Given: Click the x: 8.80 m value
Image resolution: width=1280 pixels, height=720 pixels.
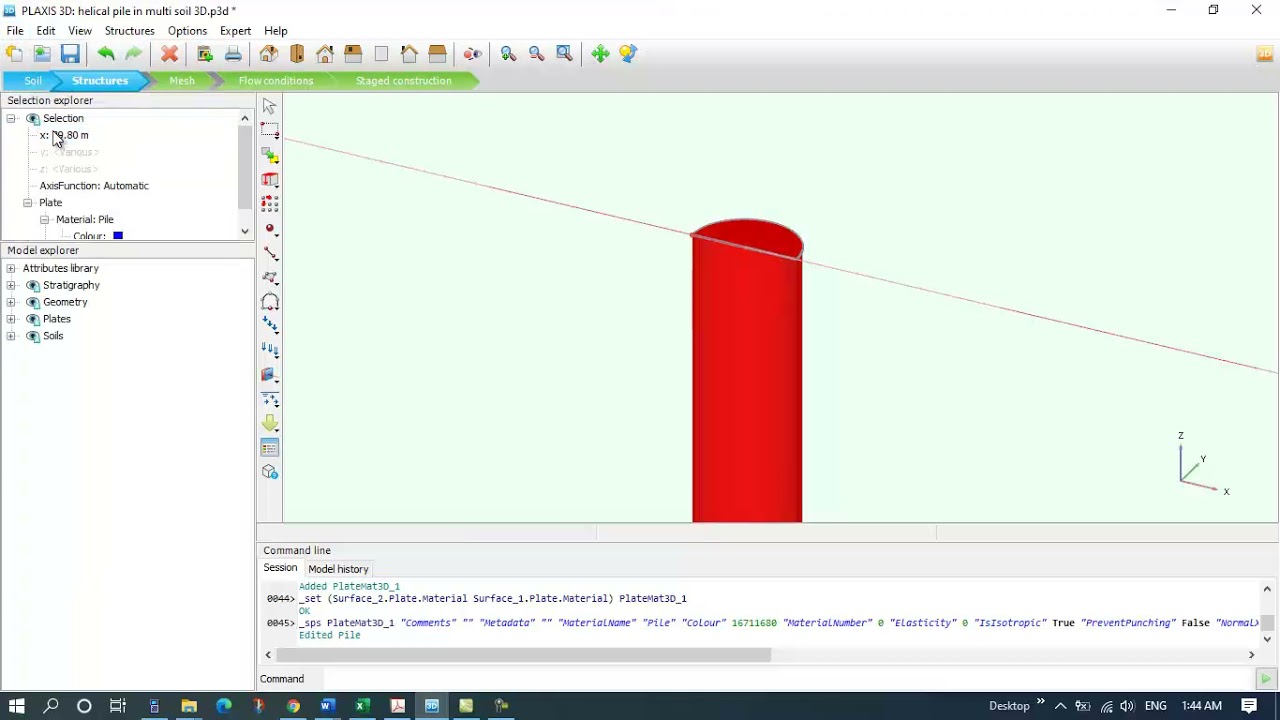Looking at the screenshot, I should coord(64,135).
